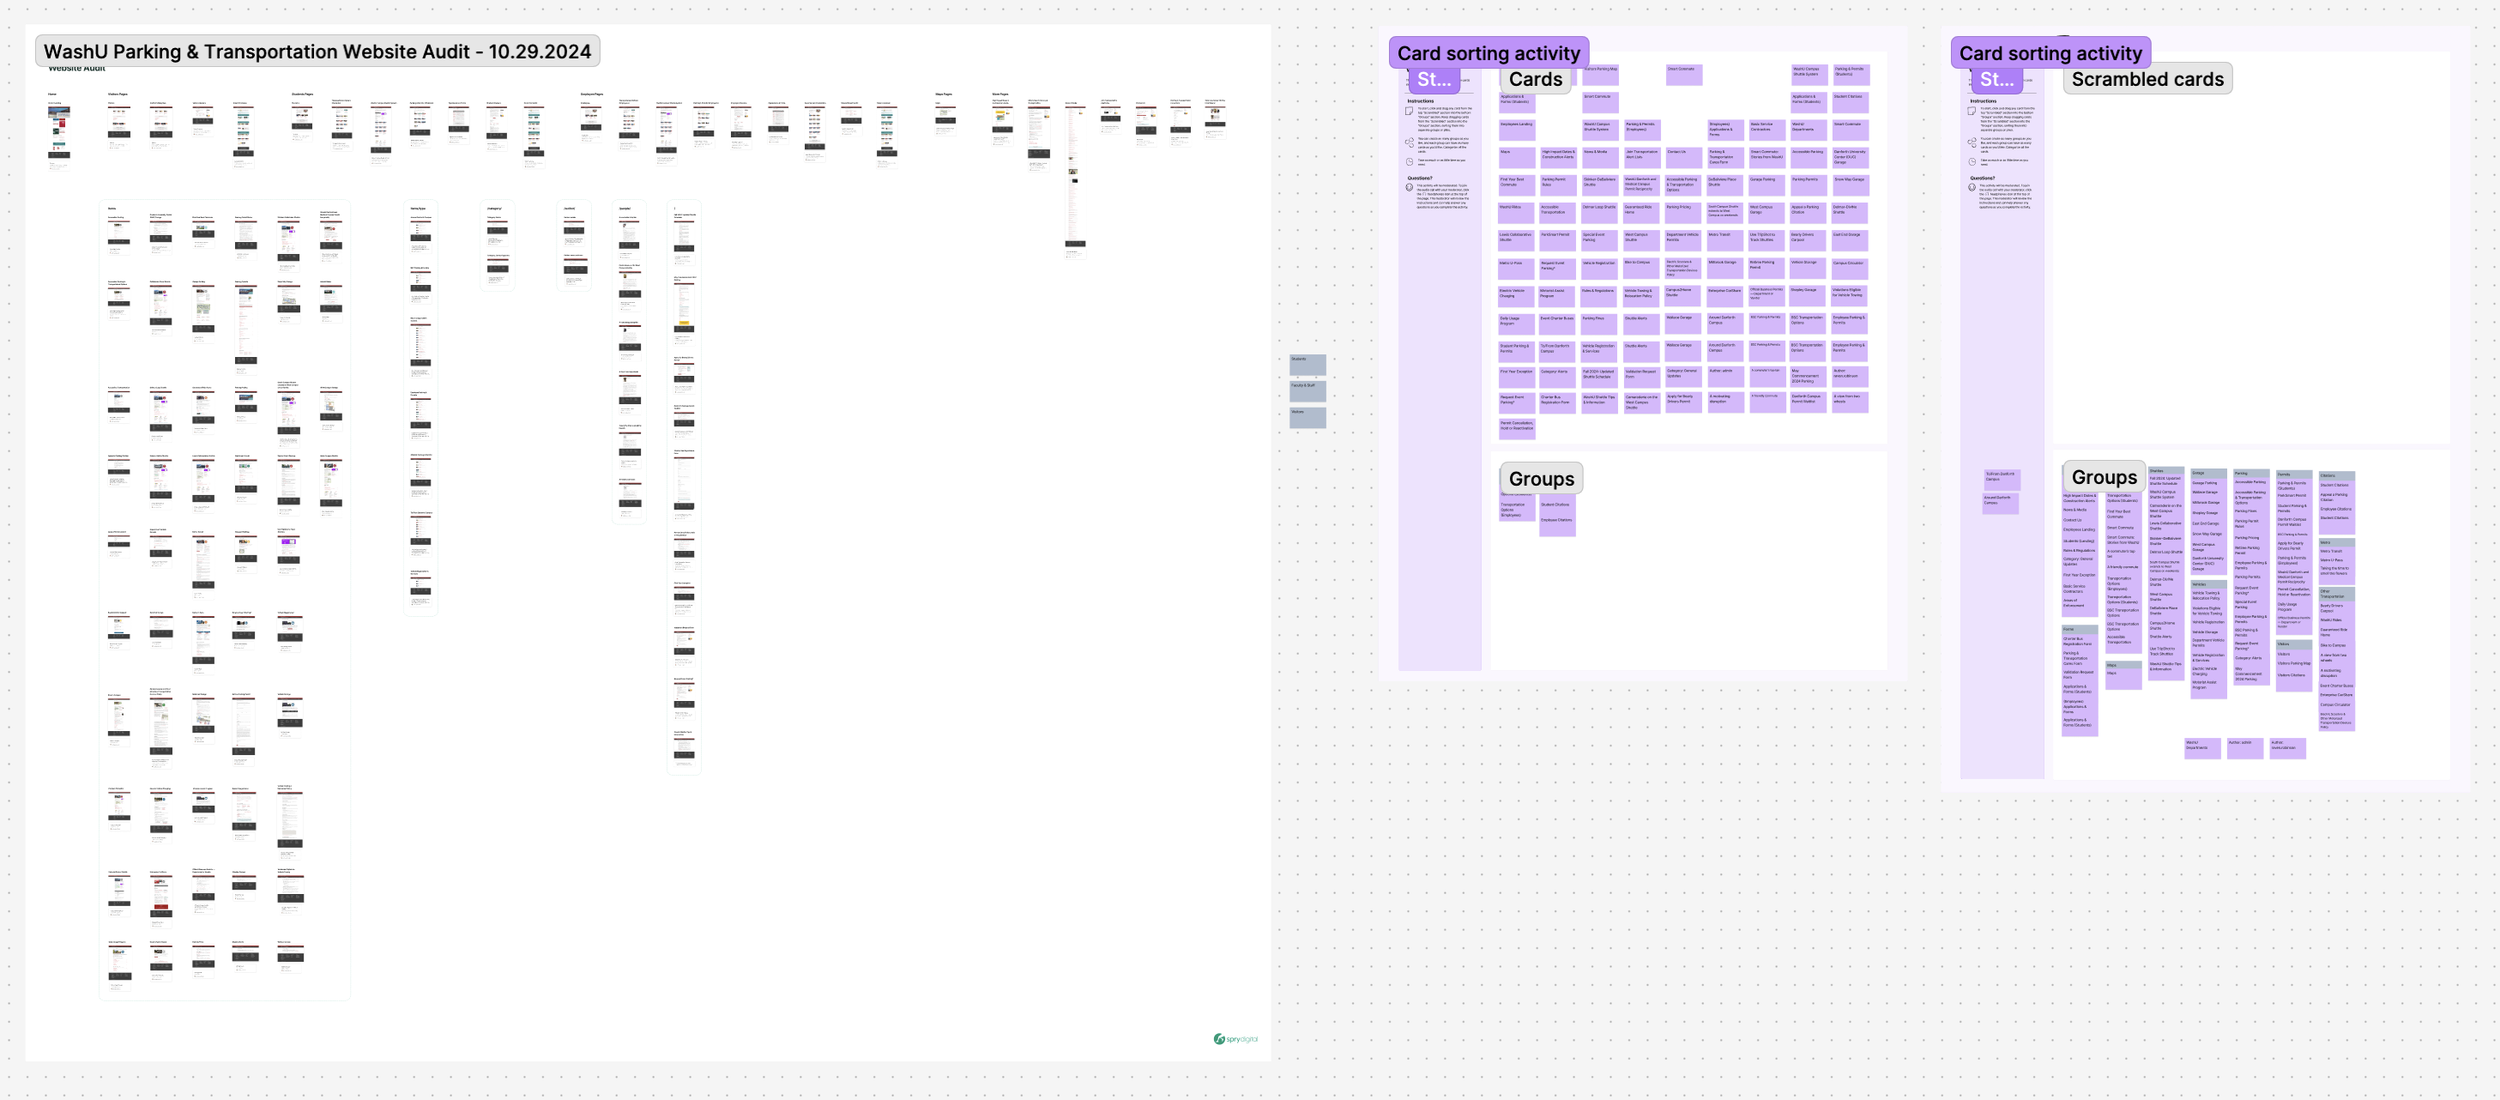Select the gray Students sticky note
This screenshot has width=2500, height=1100.
[1307, 364]
